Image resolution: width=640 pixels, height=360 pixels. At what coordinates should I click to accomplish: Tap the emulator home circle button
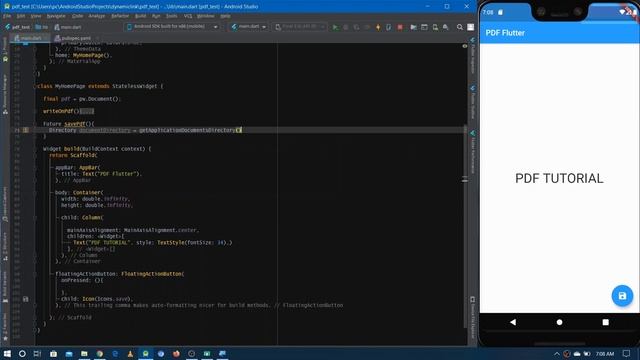click(x=559, y=322)
